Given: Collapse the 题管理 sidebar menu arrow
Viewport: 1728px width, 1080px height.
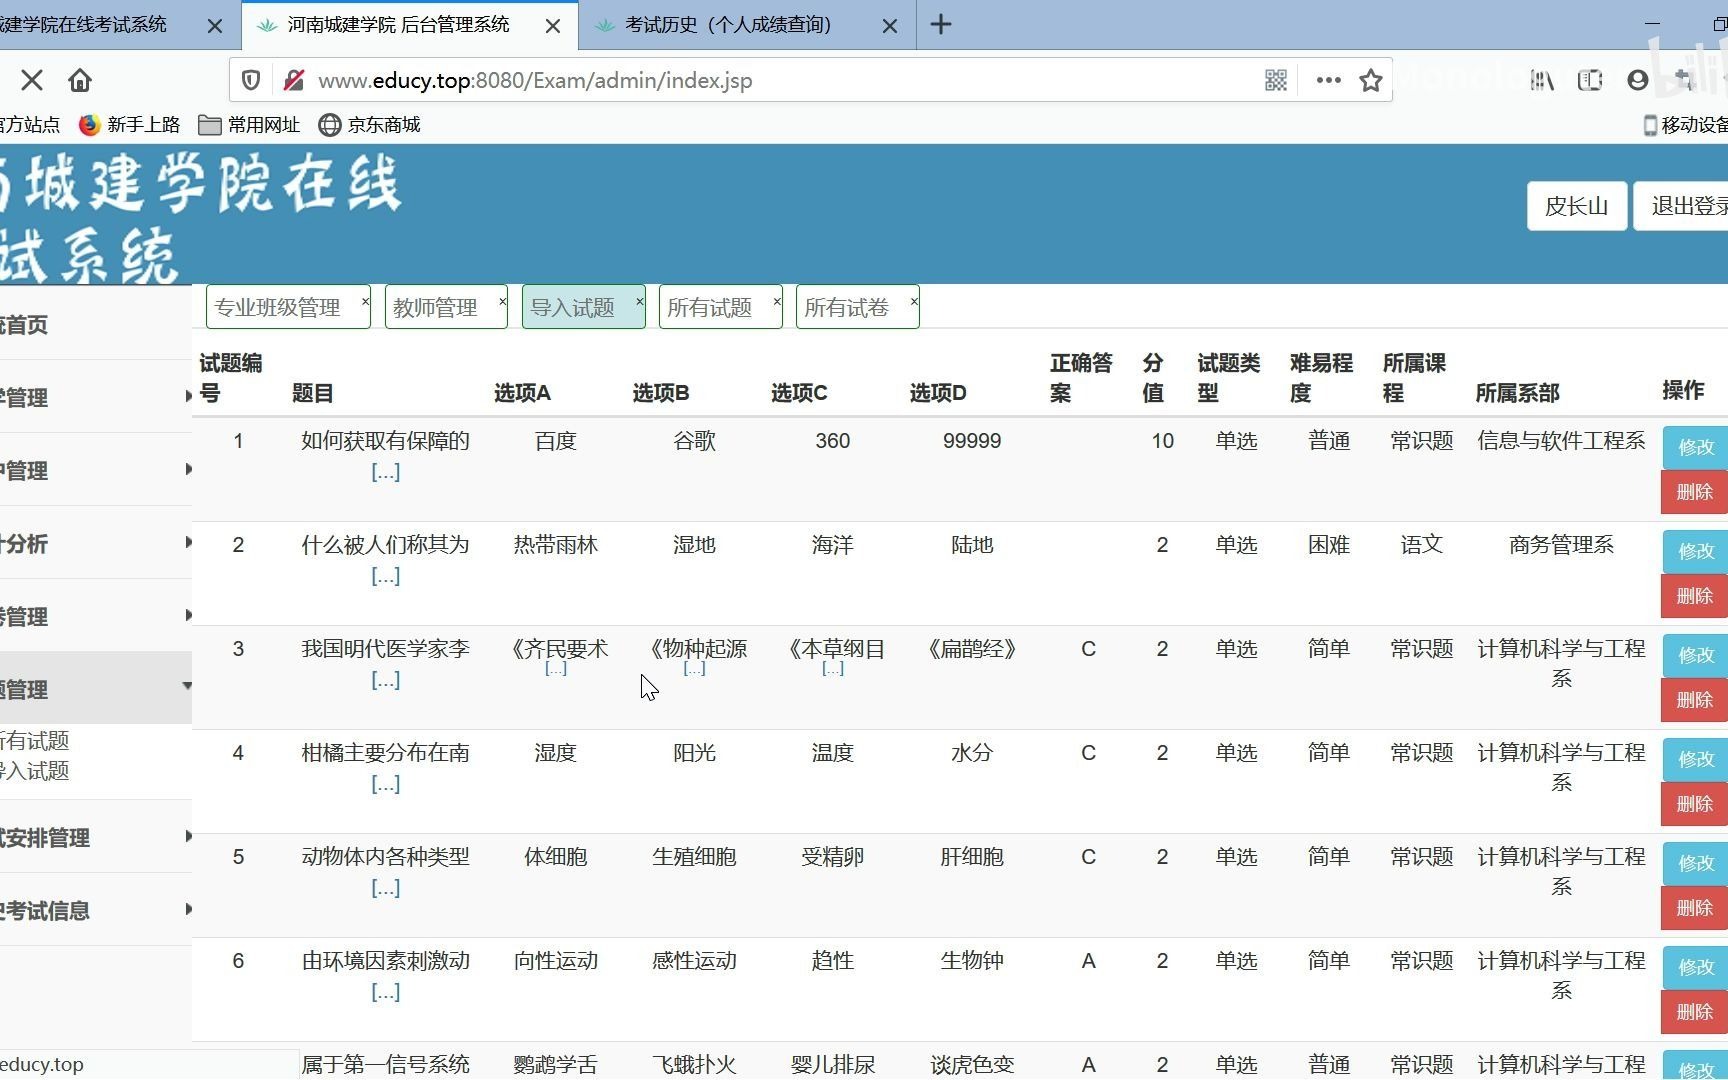Looking at the screenshot, I should click(x=187, y=686).
